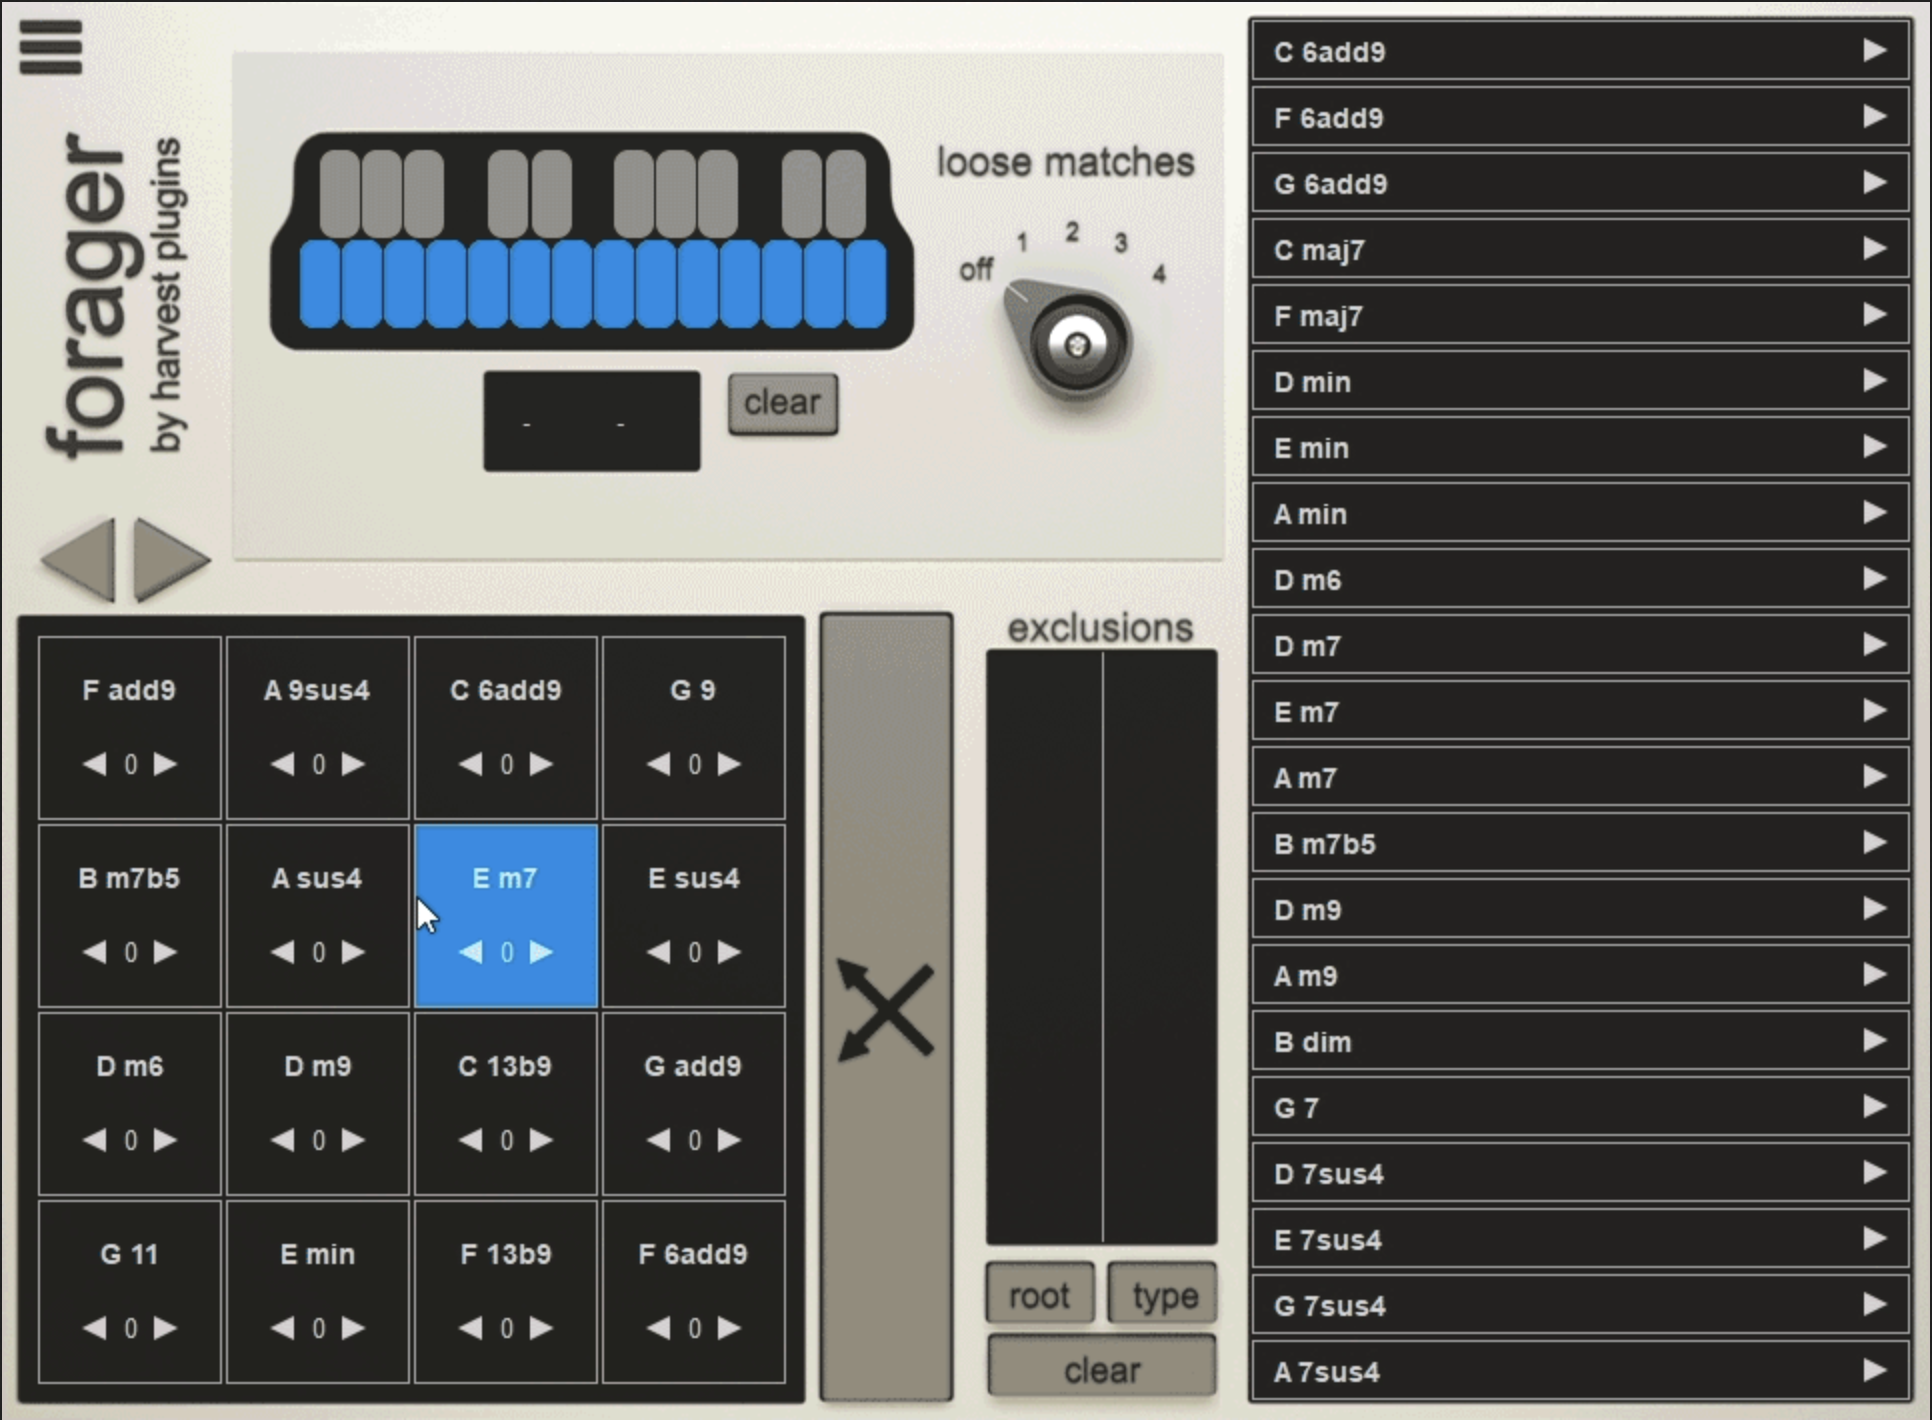Open the hamburger menu
The image size is (1932, 1420).
pos(52,48)
